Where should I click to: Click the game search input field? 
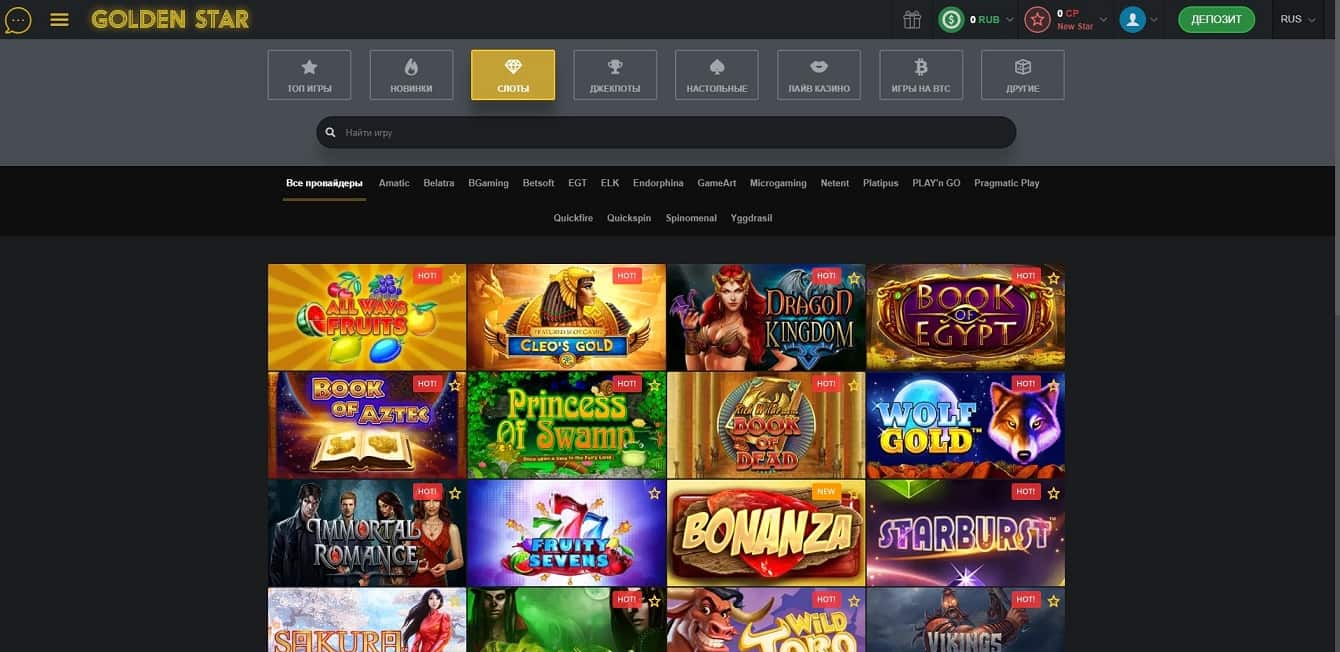click(x=670, y=132)
